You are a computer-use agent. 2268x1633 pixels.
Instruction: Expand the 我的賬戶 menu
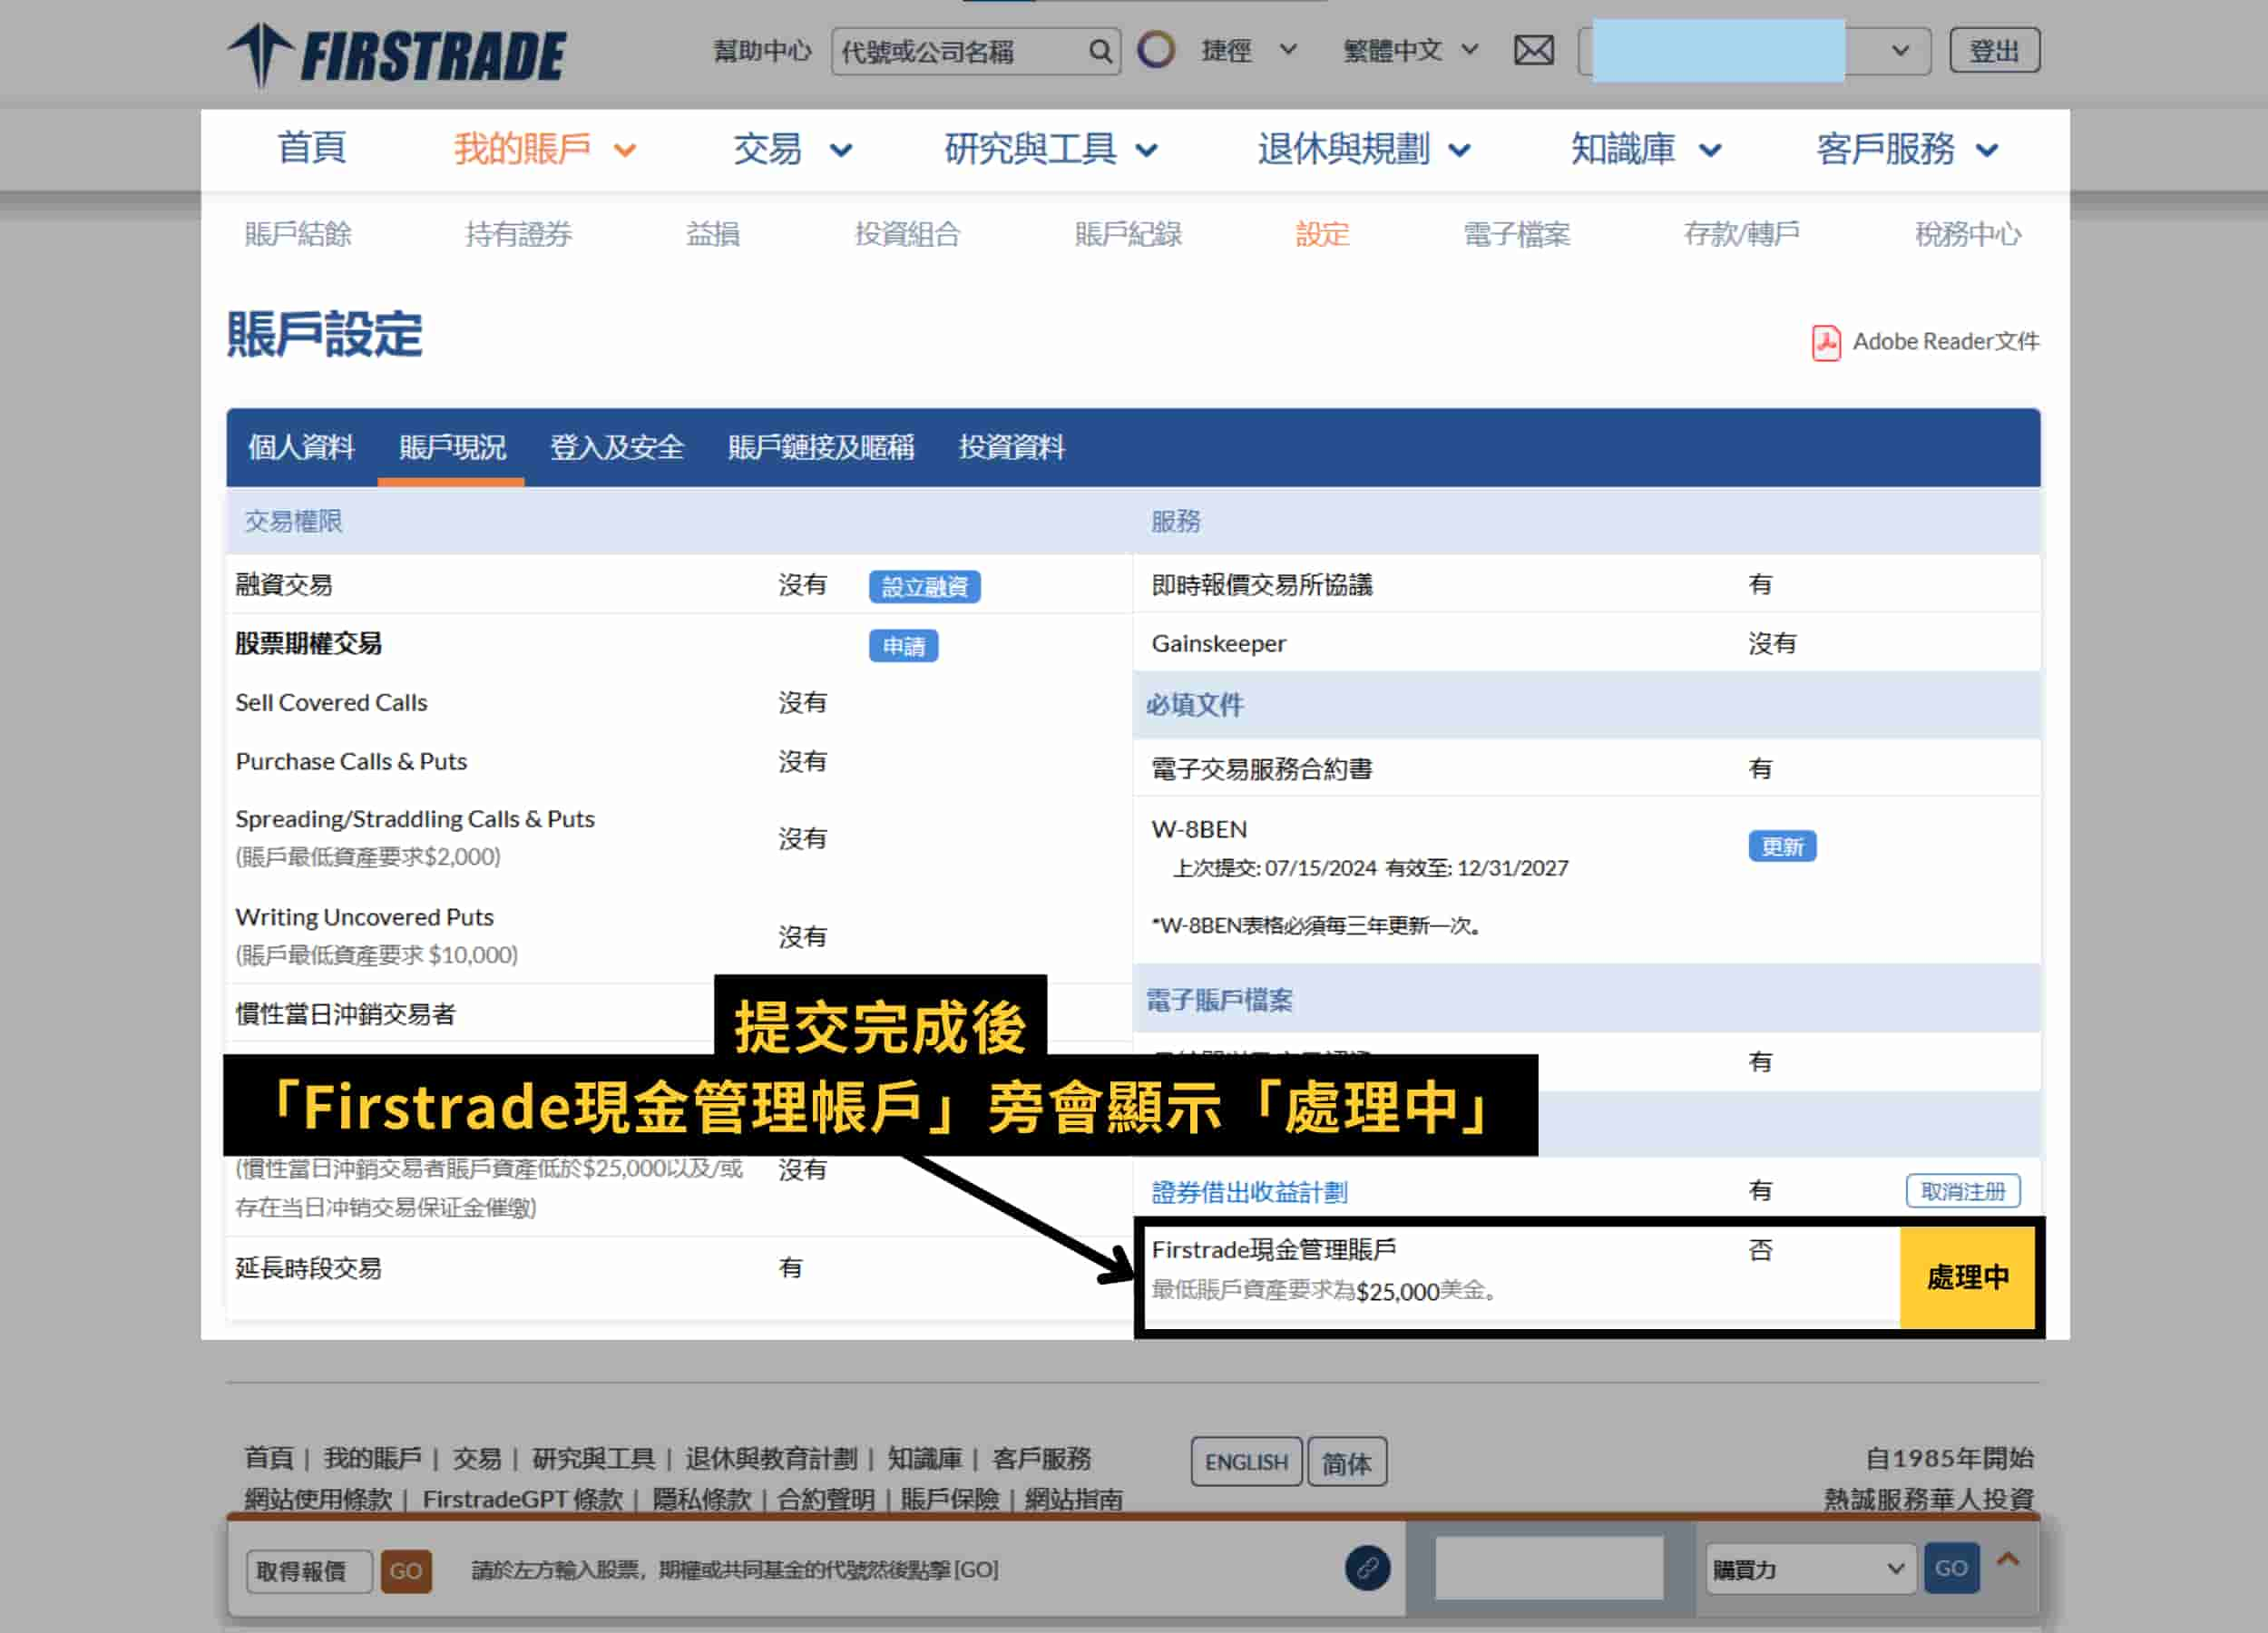coord(545,149)
